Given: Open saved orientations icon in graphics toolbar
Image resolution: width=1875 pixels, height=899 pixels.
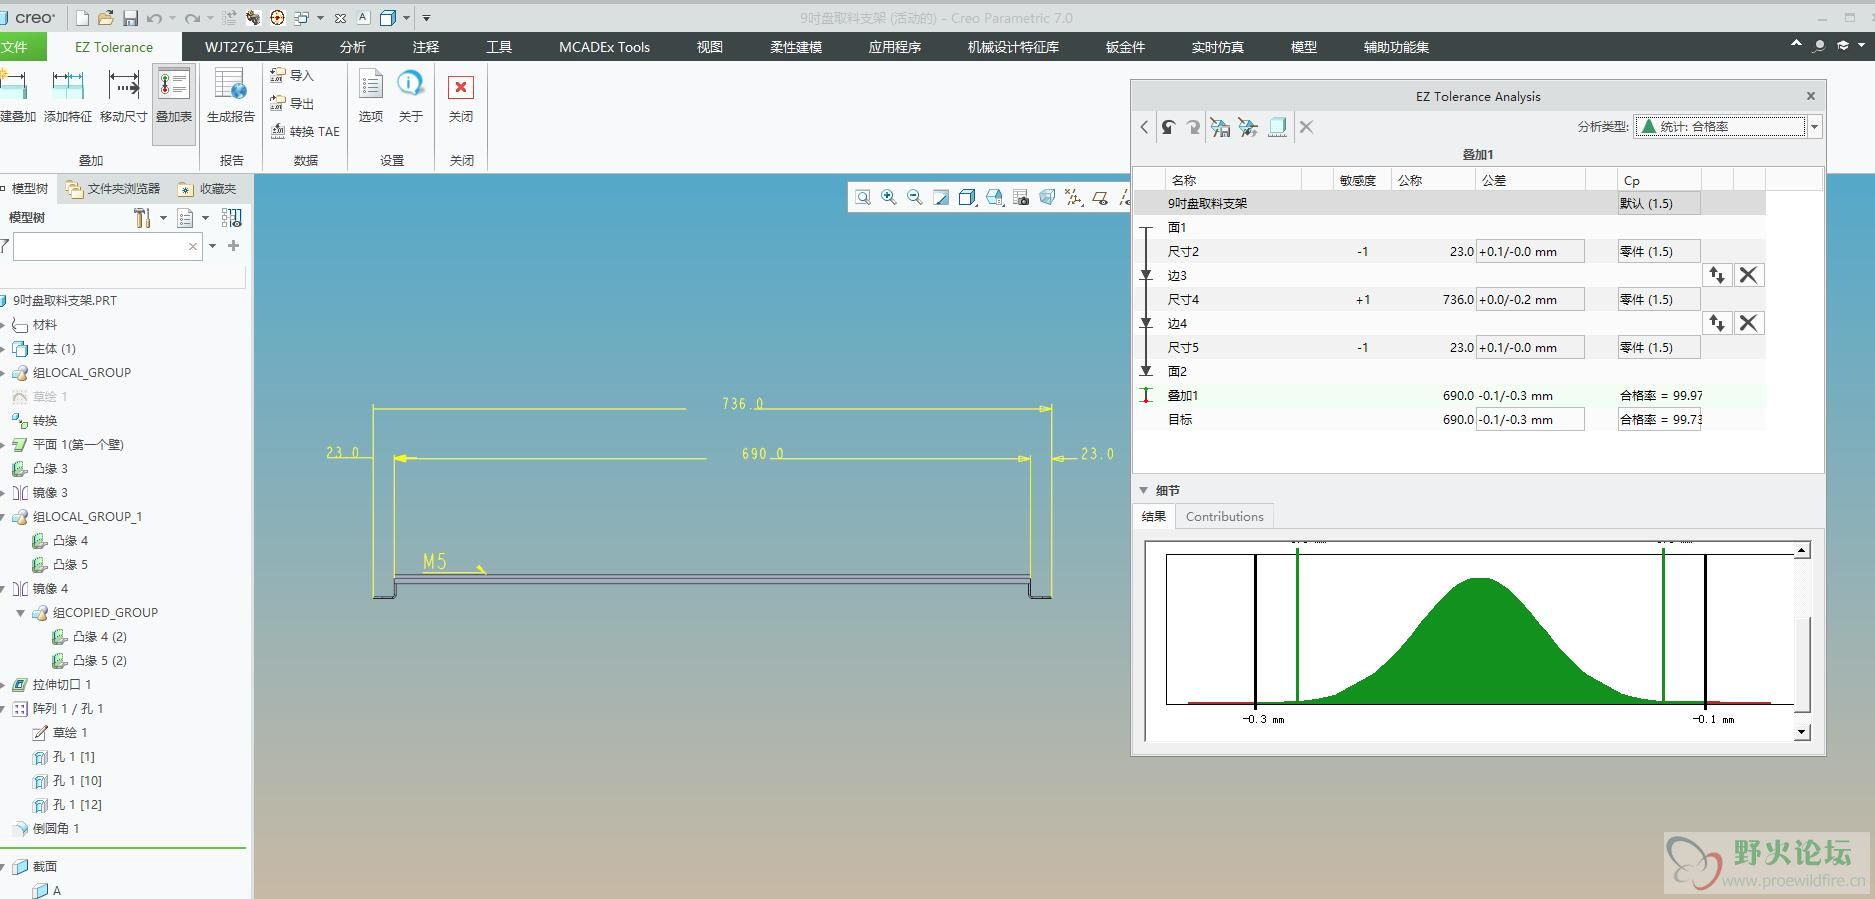Looking at the screenshot, I should point(994,198).
